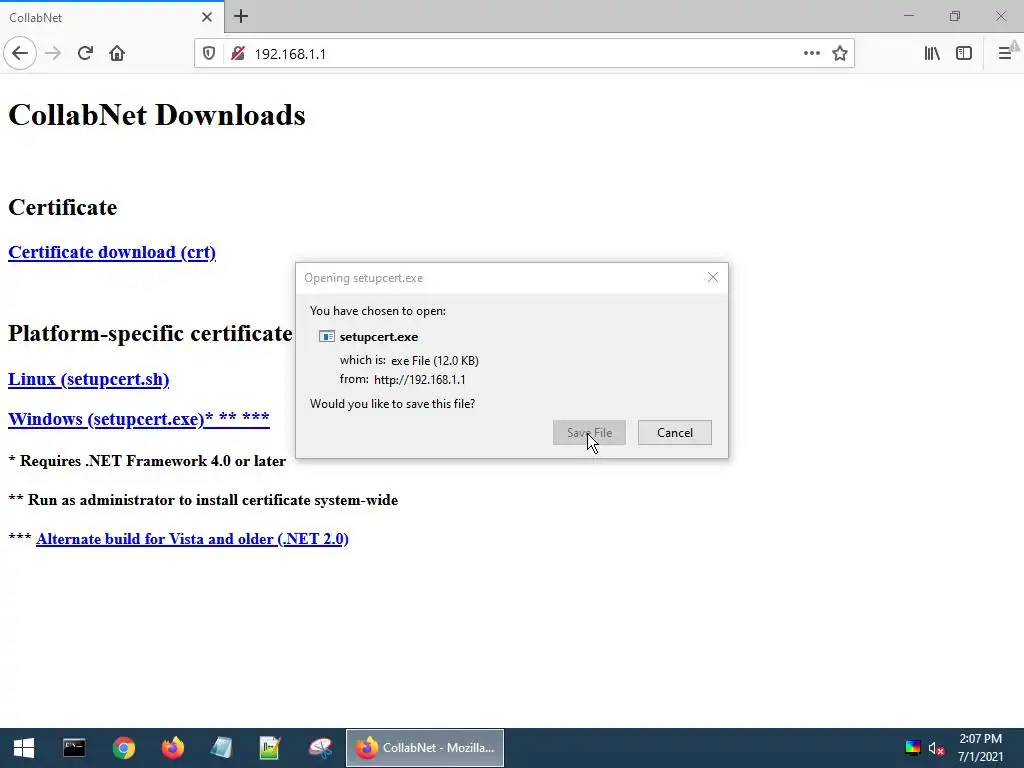Viewport: 1024px width, 768px height.
Task: Toggle the sidebar view icon
Action: click(964, 54)
